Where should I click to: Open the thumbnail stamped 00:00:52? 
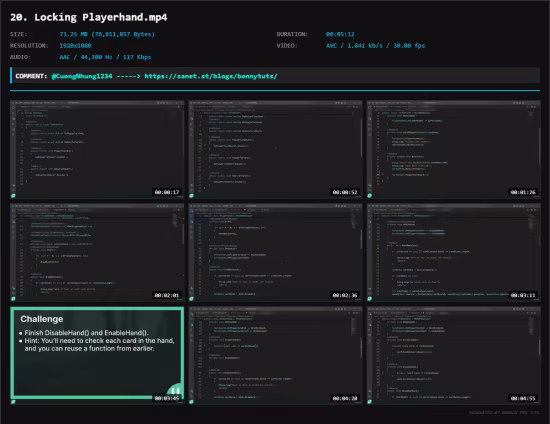275,149
